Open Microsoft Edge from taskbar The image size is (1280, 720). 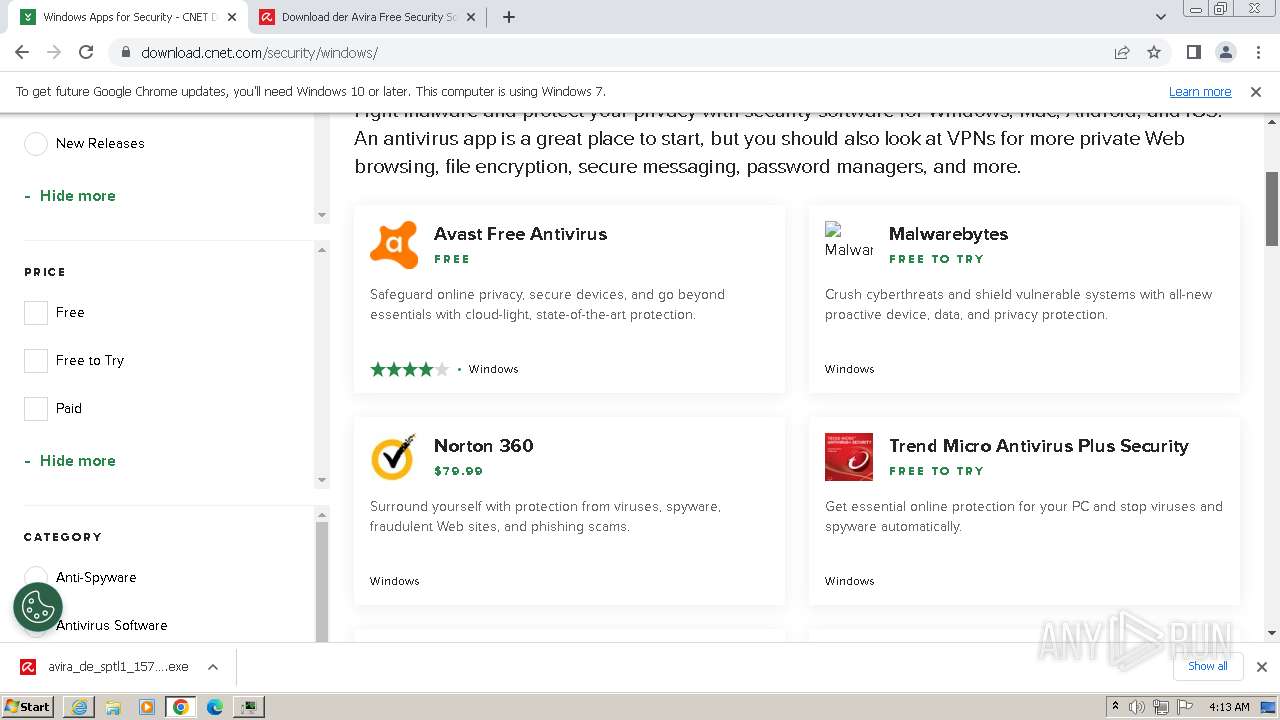click(215, 707)
